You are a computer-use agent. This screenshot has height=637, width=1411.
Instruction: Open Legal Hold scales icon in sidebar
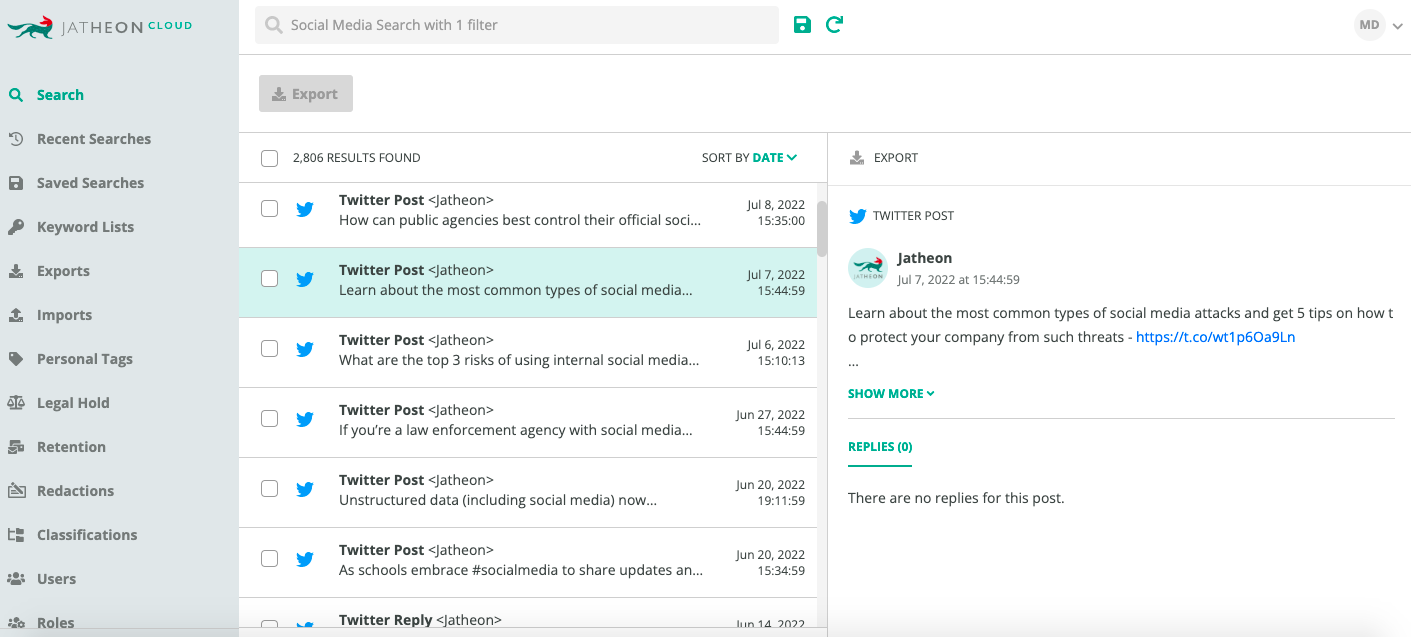coord(16,403)
